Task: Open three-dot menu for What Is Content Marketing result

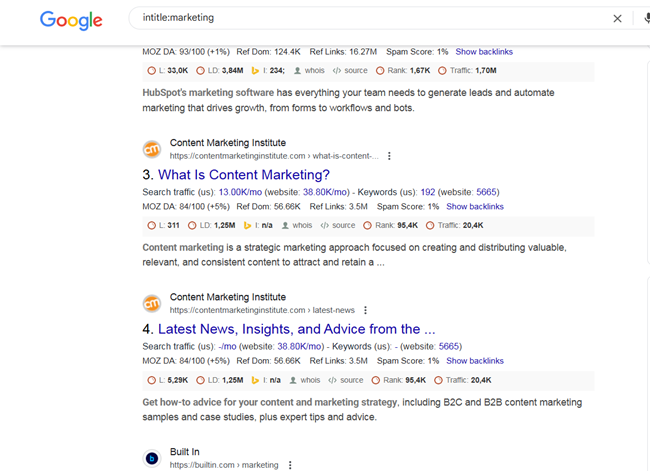Action: point(389,156)
